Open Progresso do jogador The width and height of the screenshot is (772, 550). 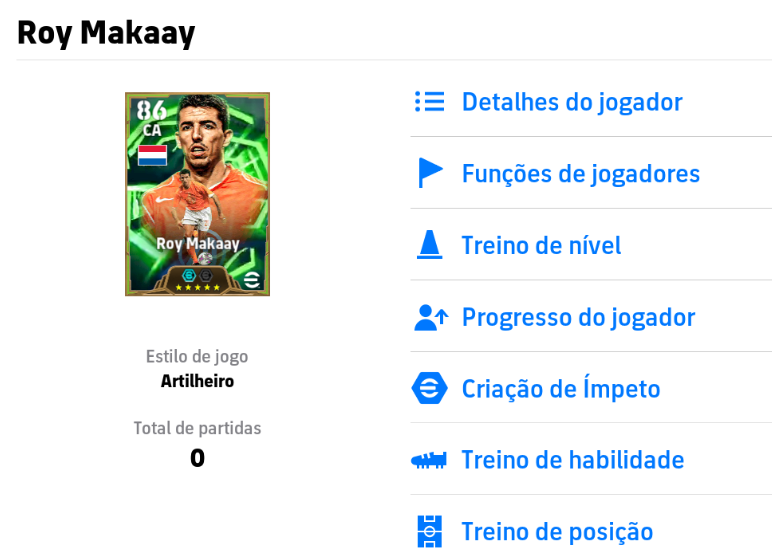[579, 317]
